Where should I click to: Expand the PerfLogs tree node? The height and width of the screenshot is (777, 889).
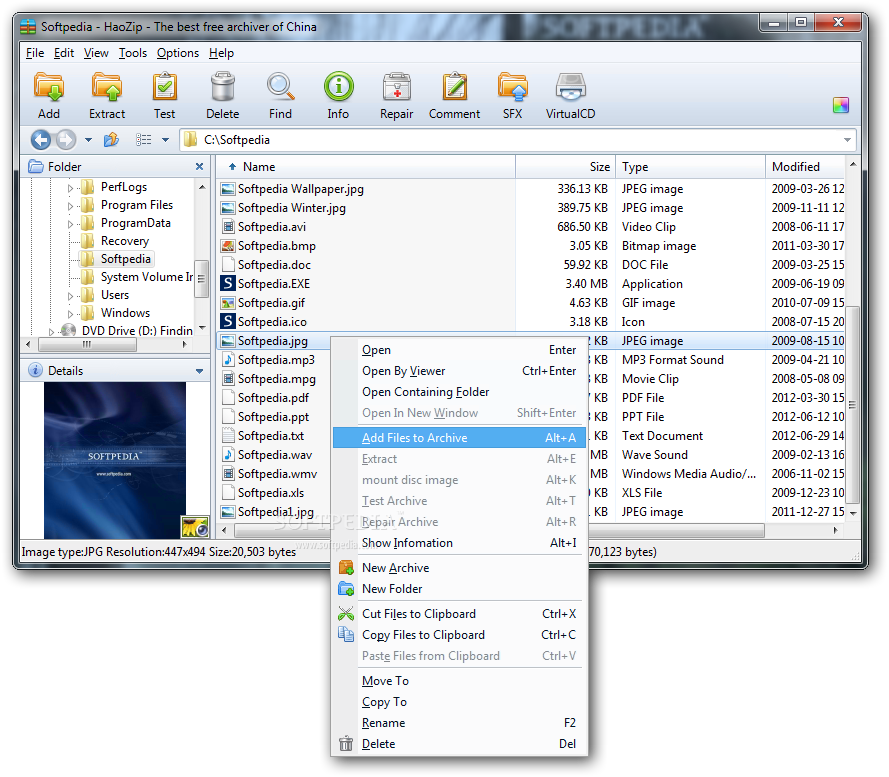pos(70,187)
